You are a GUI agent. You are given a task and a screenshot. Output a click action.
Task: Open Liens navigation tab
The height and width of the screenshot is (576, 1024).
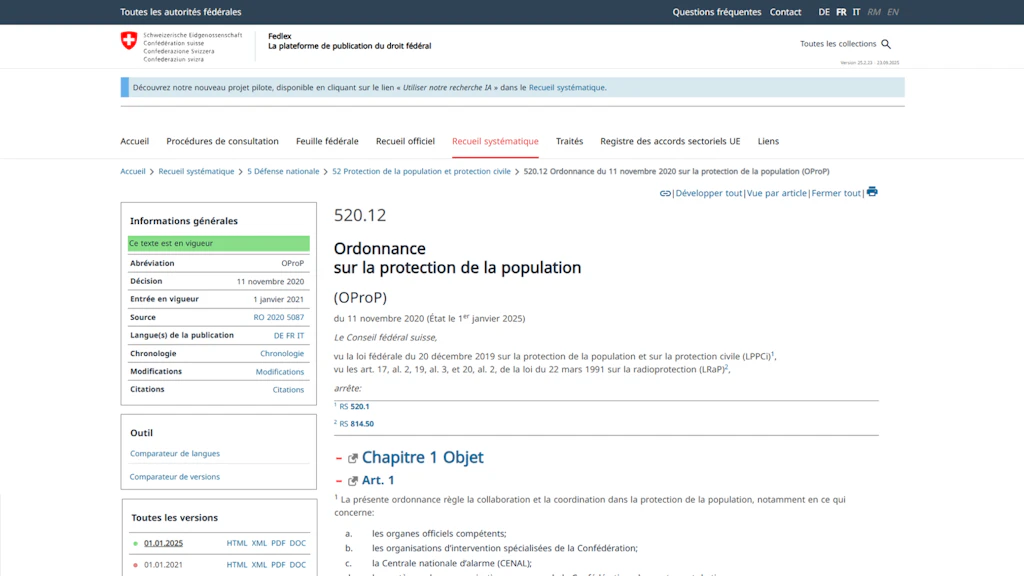(x=768, y=141)
